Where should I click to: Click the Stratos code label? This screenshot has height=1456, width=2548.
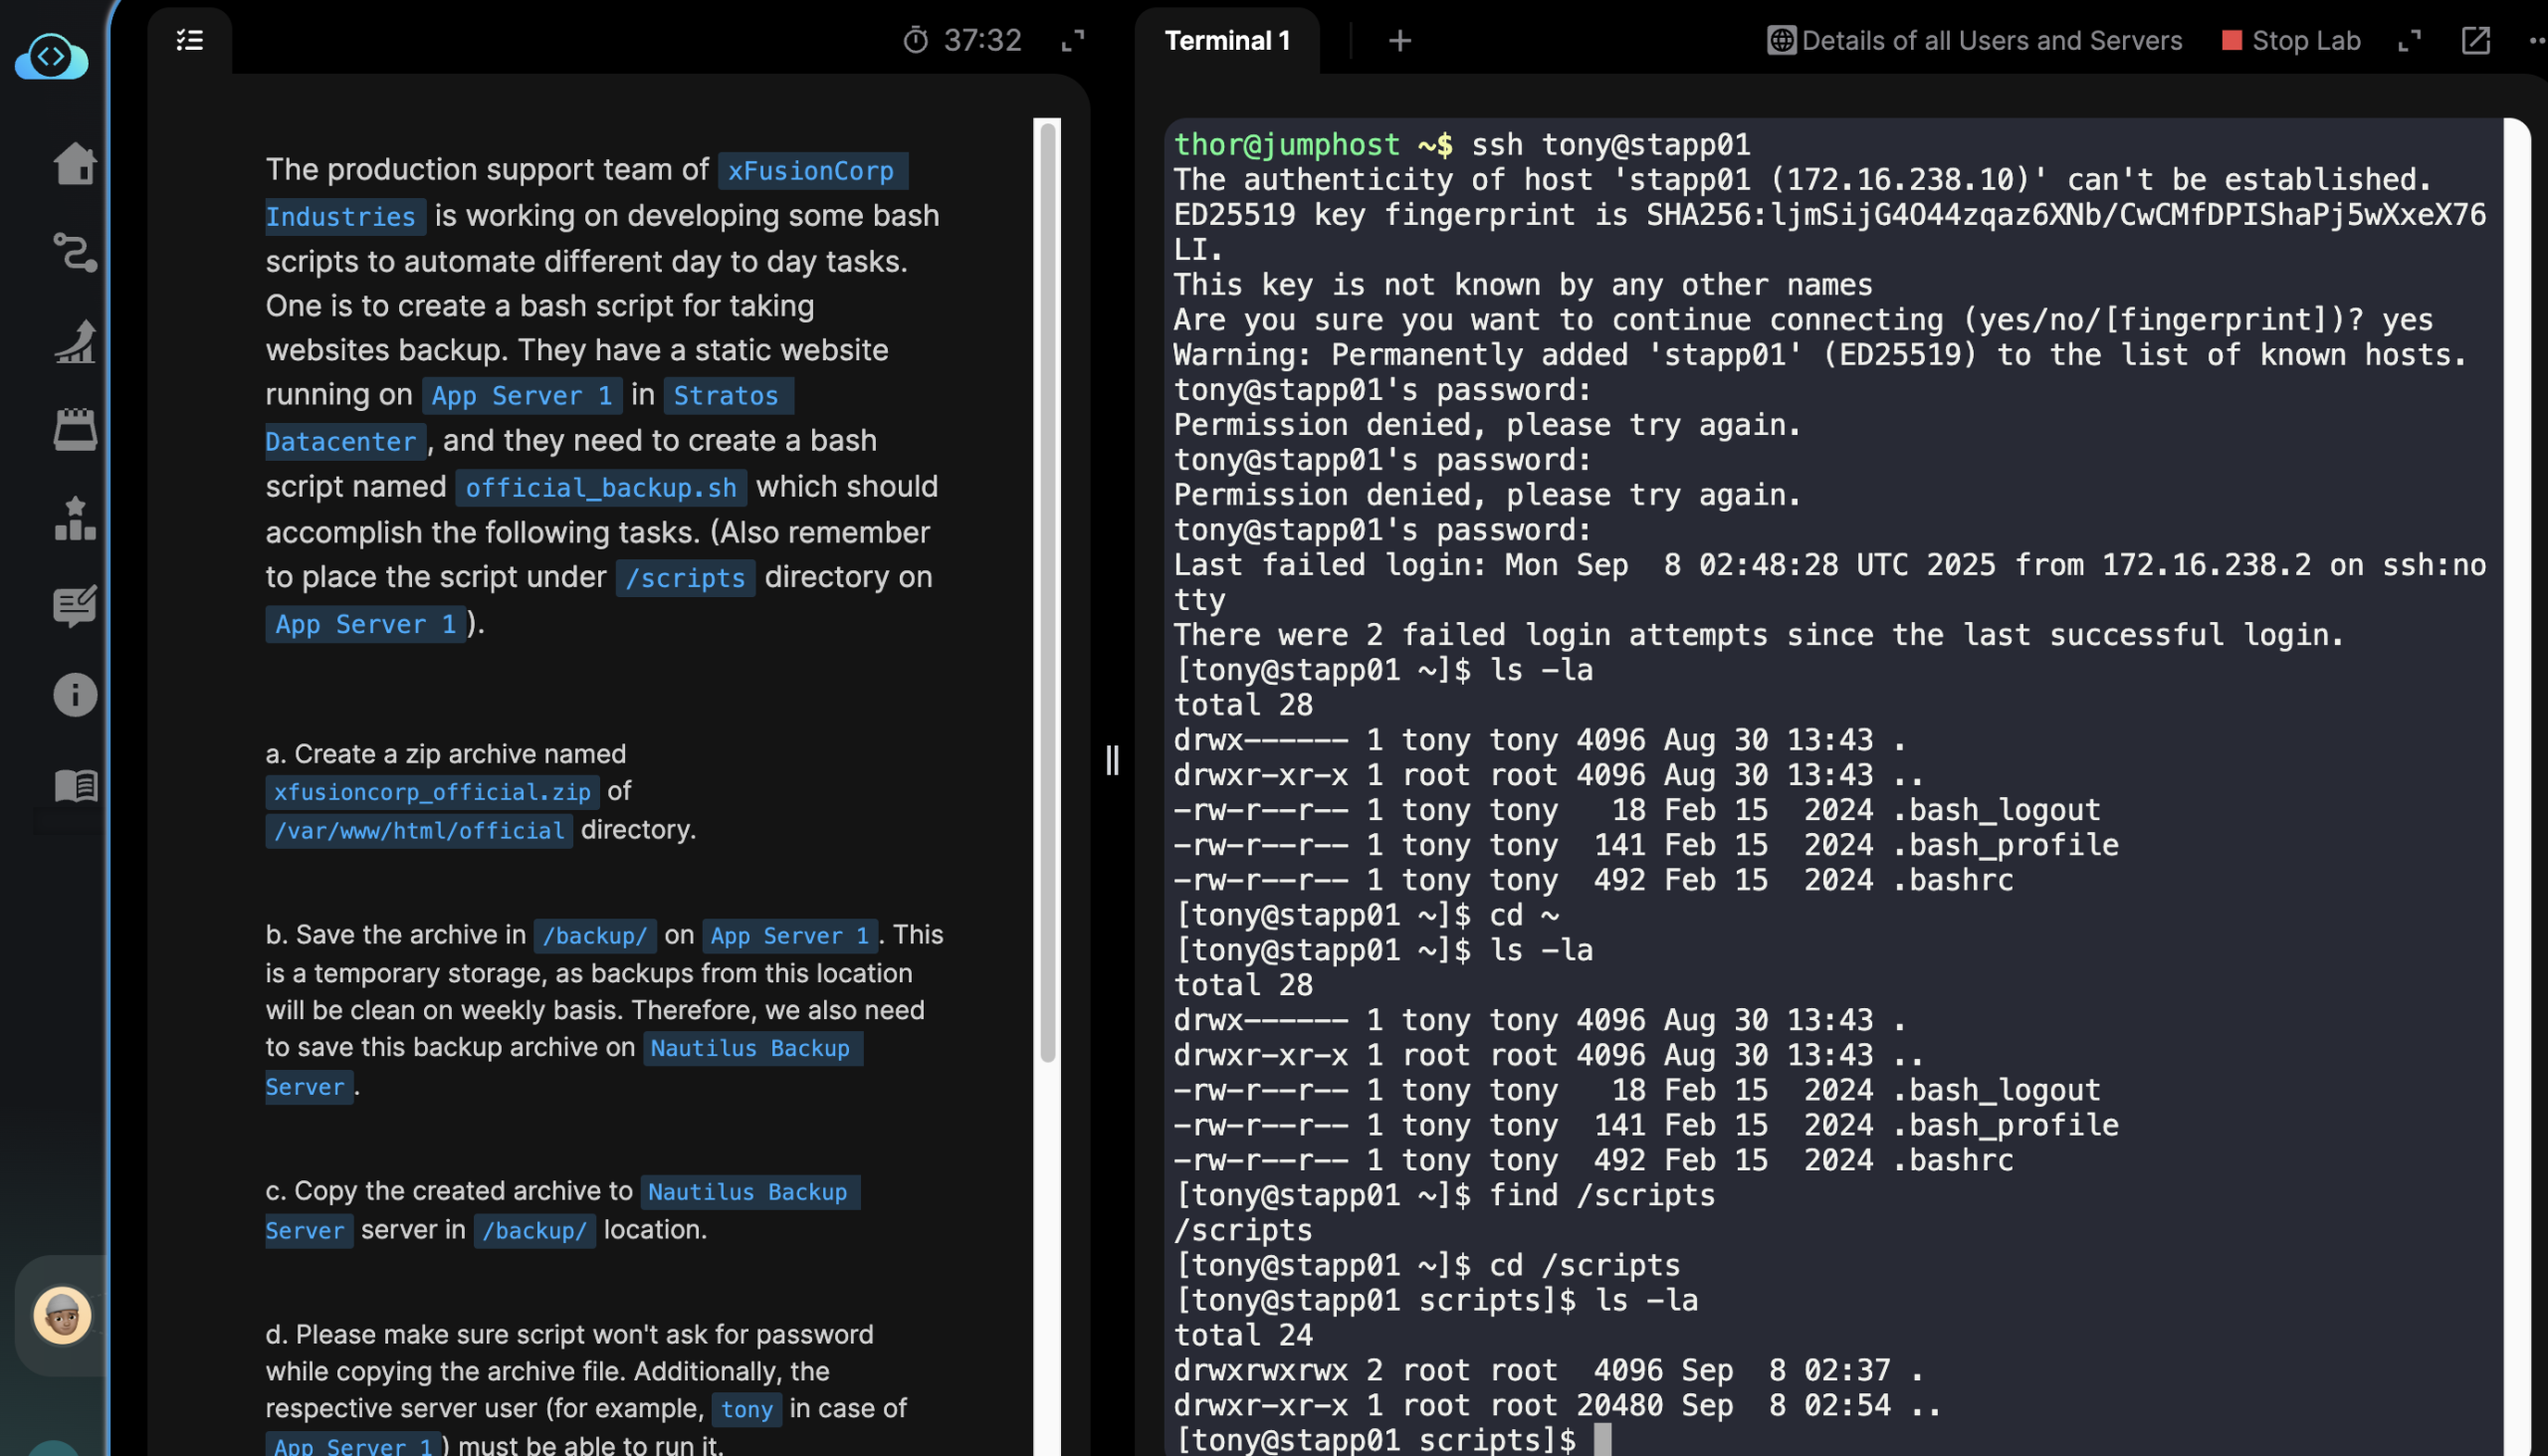point(727,396)
